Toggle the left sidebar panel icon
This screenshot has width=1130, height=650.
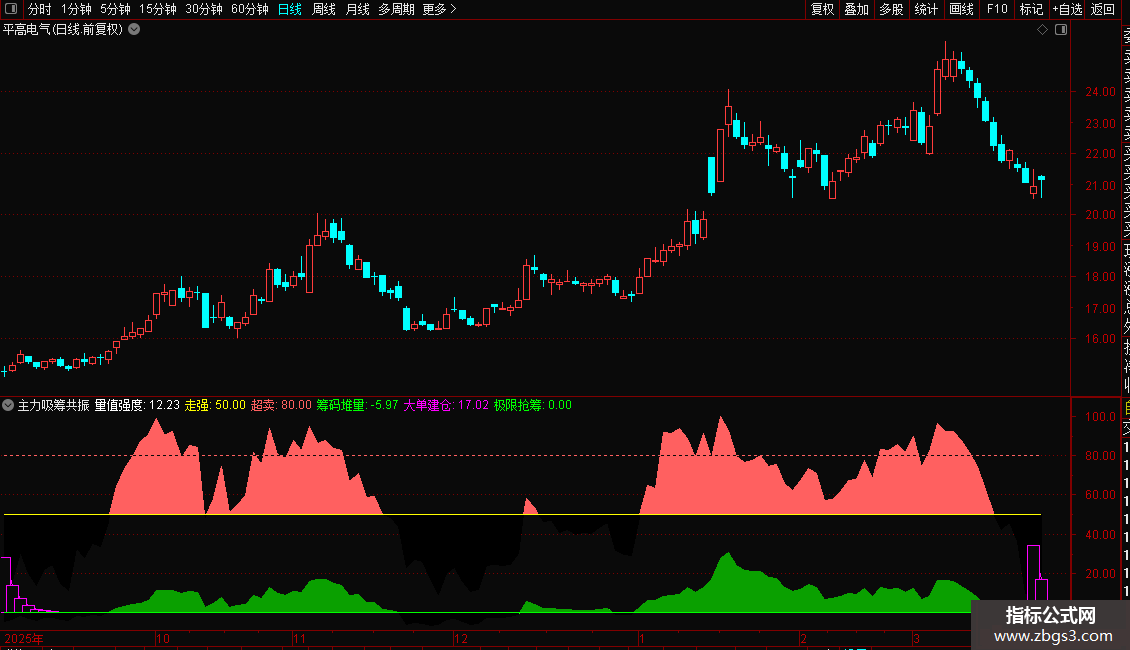(x=11, y=9)
